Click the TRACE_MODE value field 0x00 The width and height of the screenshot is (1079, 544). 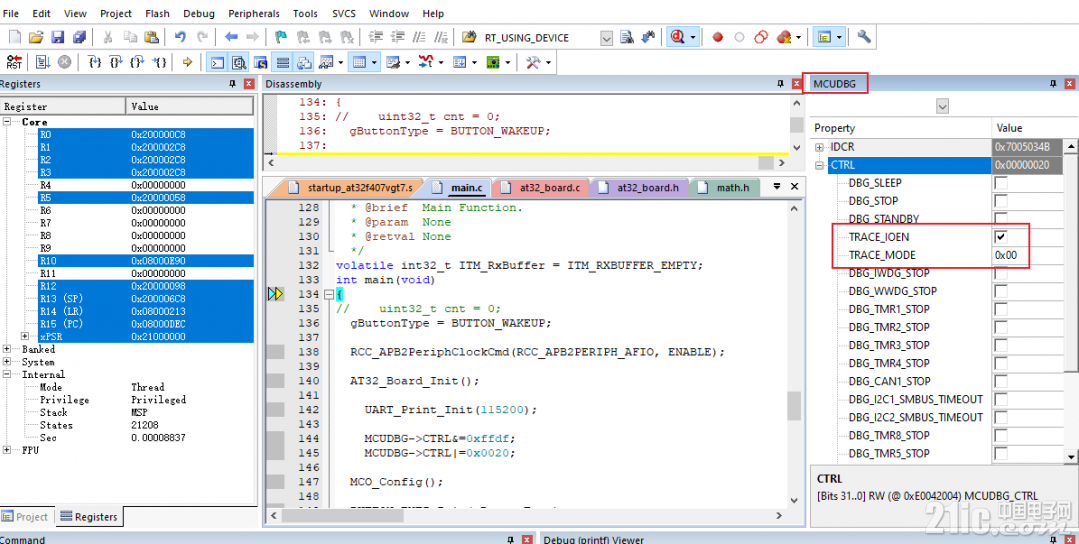click(1027, 255)
